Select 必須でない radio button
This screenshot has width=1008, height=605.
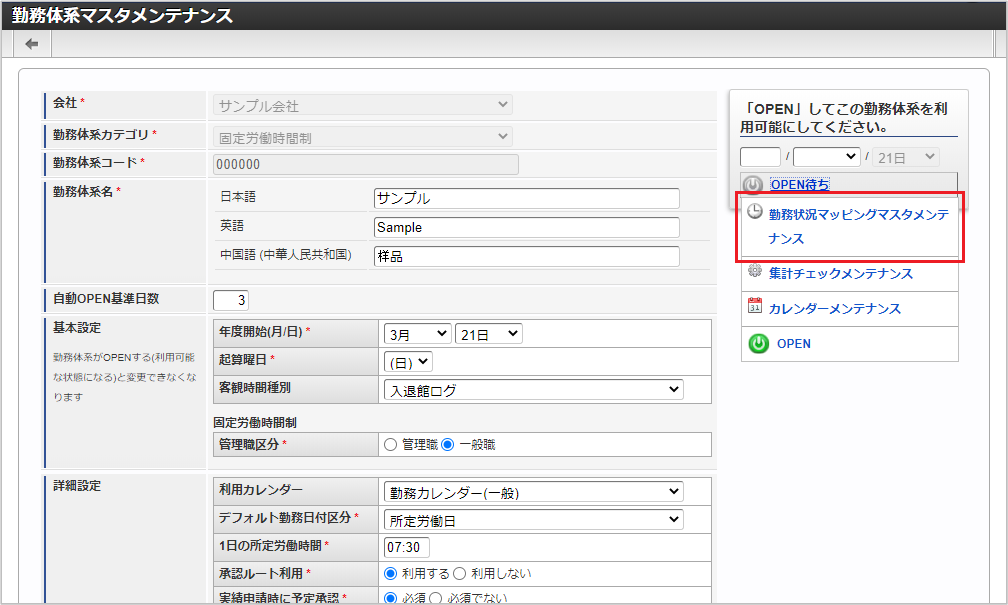pos(435,598)
